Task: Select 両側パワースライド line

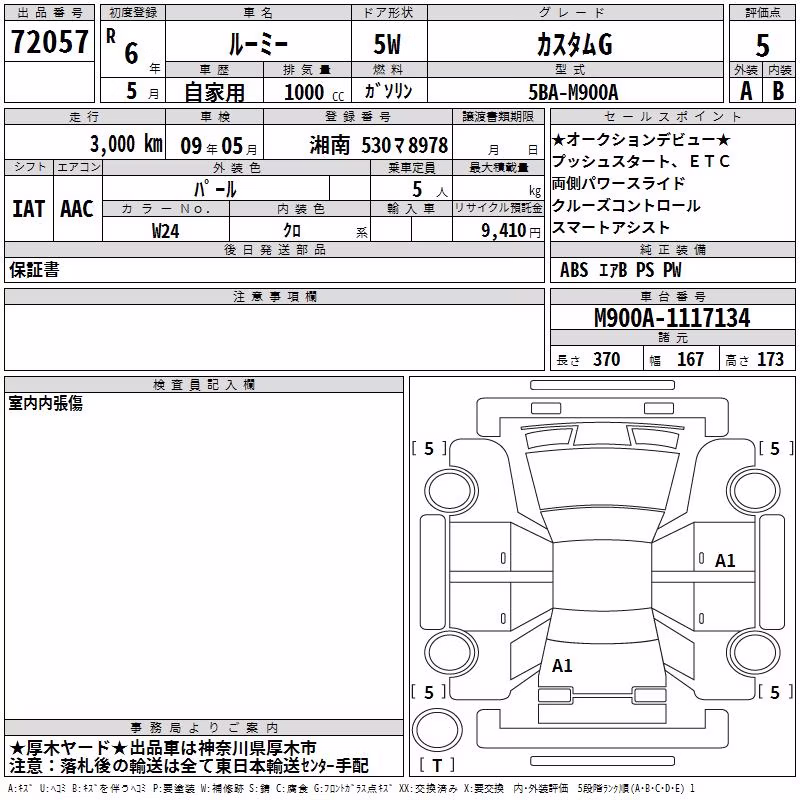Action: (x=618, y=183)
